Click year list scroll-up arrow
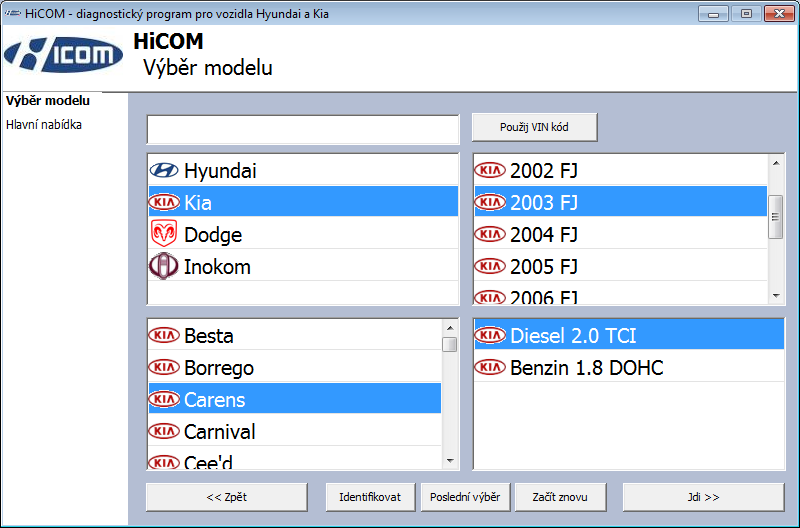This screenshot has height=528, width=800. point(776,163)
